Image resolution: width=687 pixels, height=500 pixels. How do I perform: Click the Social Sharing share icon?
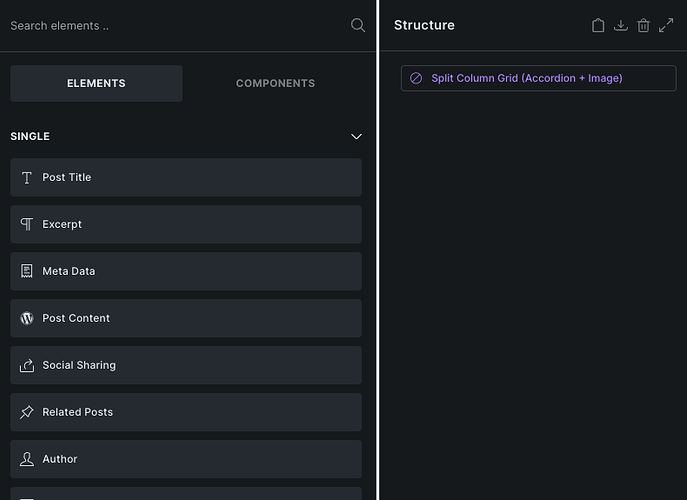pyautogui.click(x=27, y=366)
